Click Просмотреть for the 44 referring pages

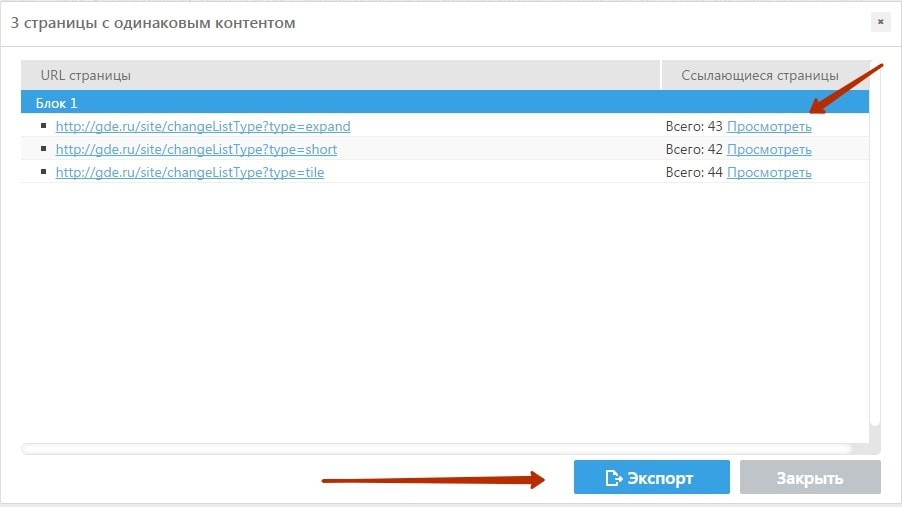[x=769, y=173]
